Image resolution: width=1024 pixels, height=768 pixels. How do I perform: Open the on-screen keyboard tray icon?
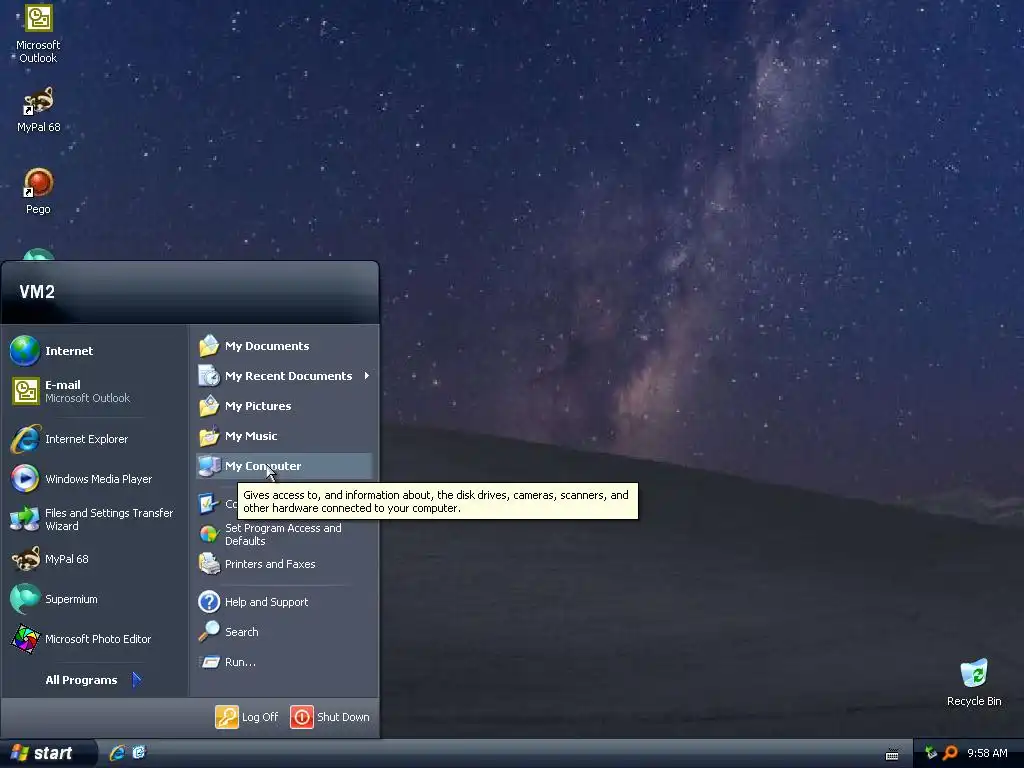(892, 754)
